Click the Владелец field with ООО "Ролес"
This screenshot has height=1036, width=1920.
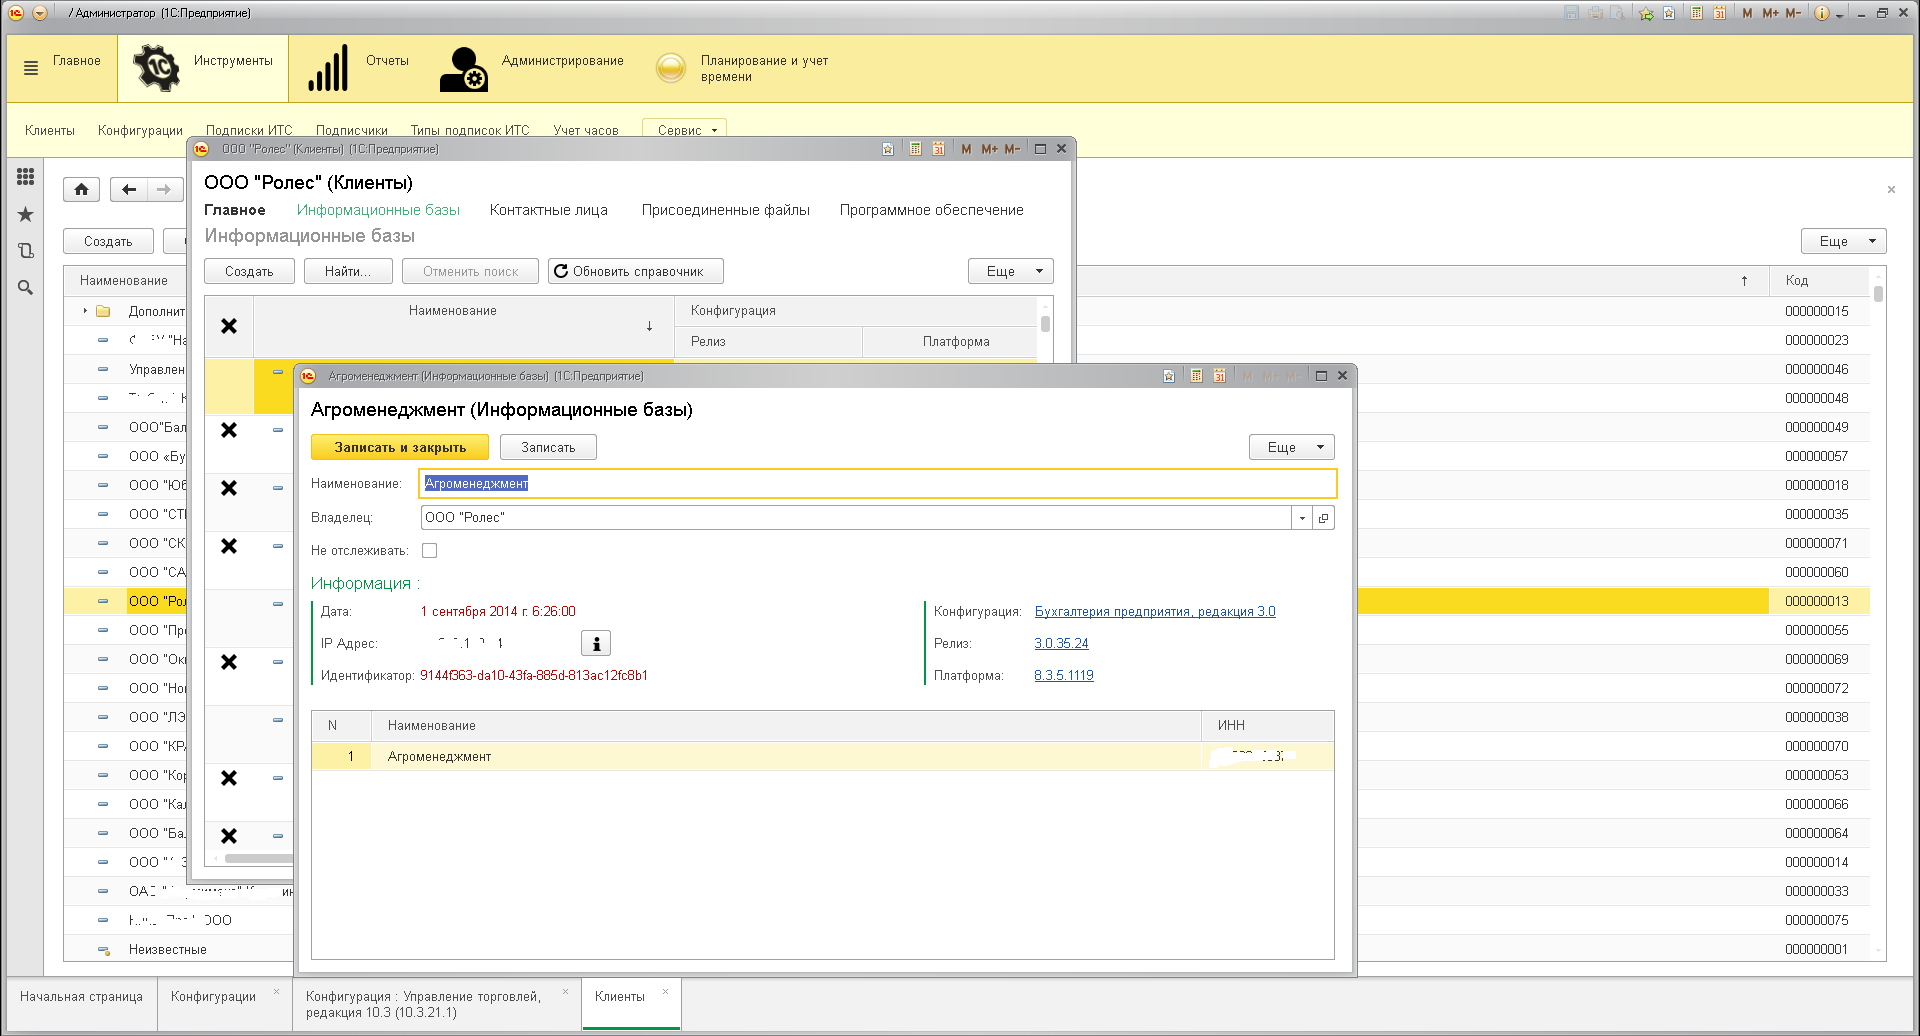coord(856,518)
